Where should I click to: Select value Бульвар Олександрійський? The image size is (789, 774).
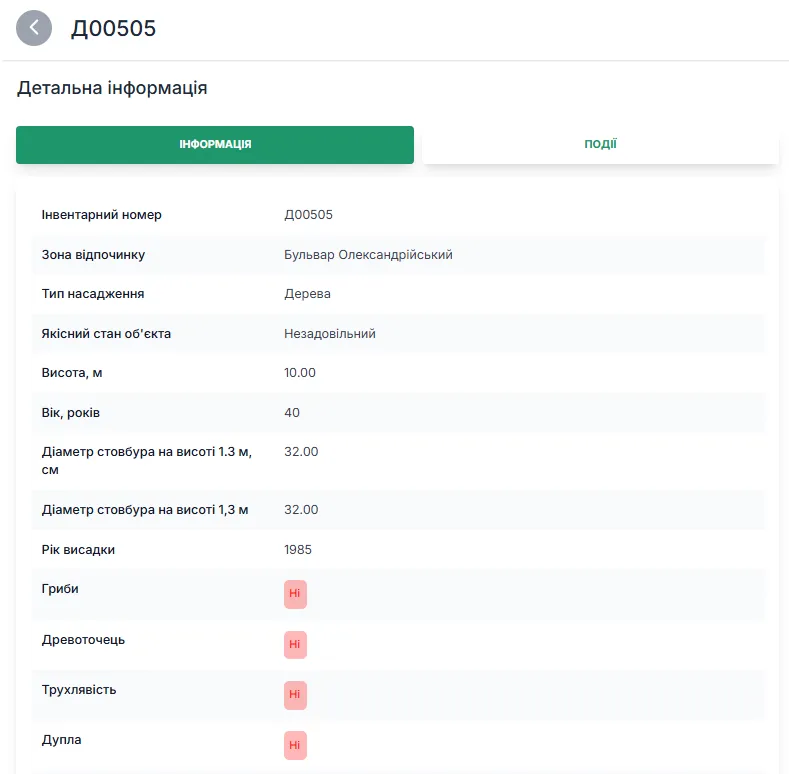pyautogui.click(x=368, y=255)
